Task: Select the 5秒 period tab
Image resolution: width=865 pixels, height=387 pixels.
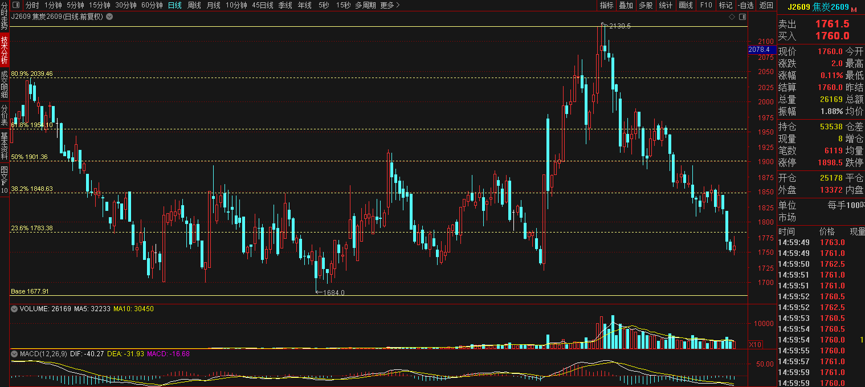Action: (x=323, y=5)
